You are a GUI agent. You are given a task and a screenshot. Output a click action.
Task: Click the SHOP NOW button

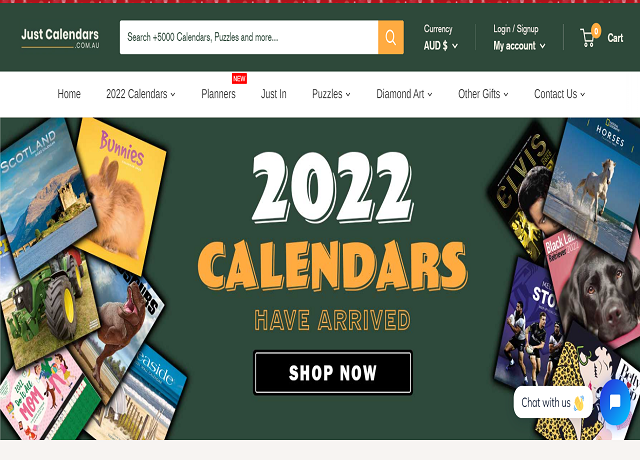click(333, 373)
